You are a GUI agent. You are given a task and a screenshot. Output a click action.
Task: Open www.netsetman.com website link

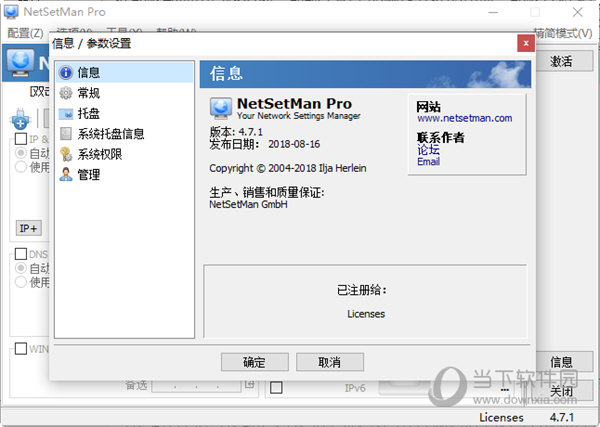pos(465,118)
